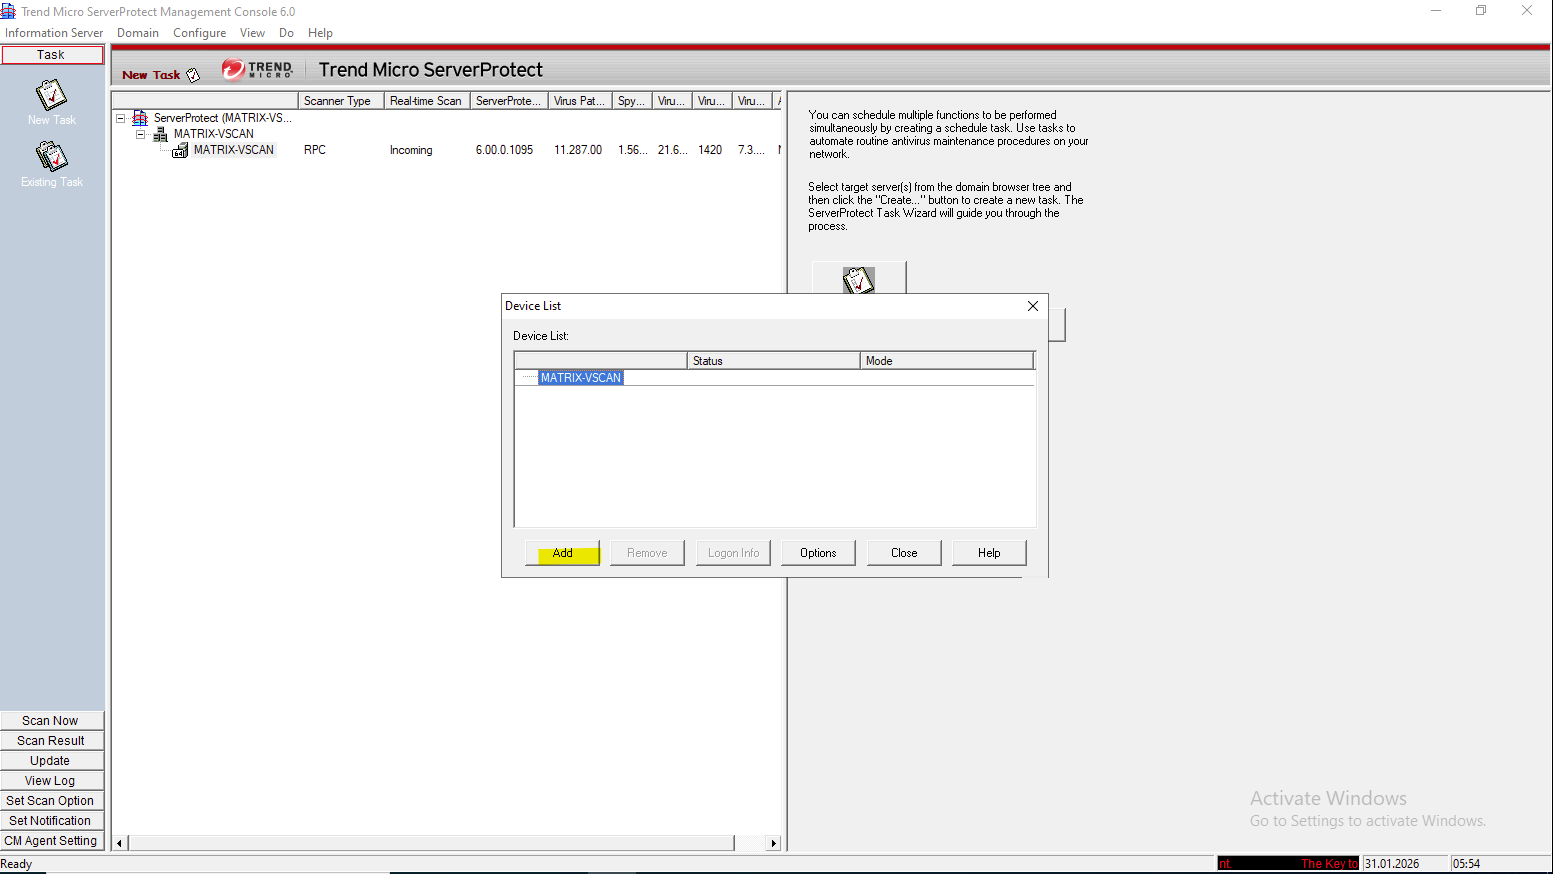Open the Scan Now panel

[51, 721]
